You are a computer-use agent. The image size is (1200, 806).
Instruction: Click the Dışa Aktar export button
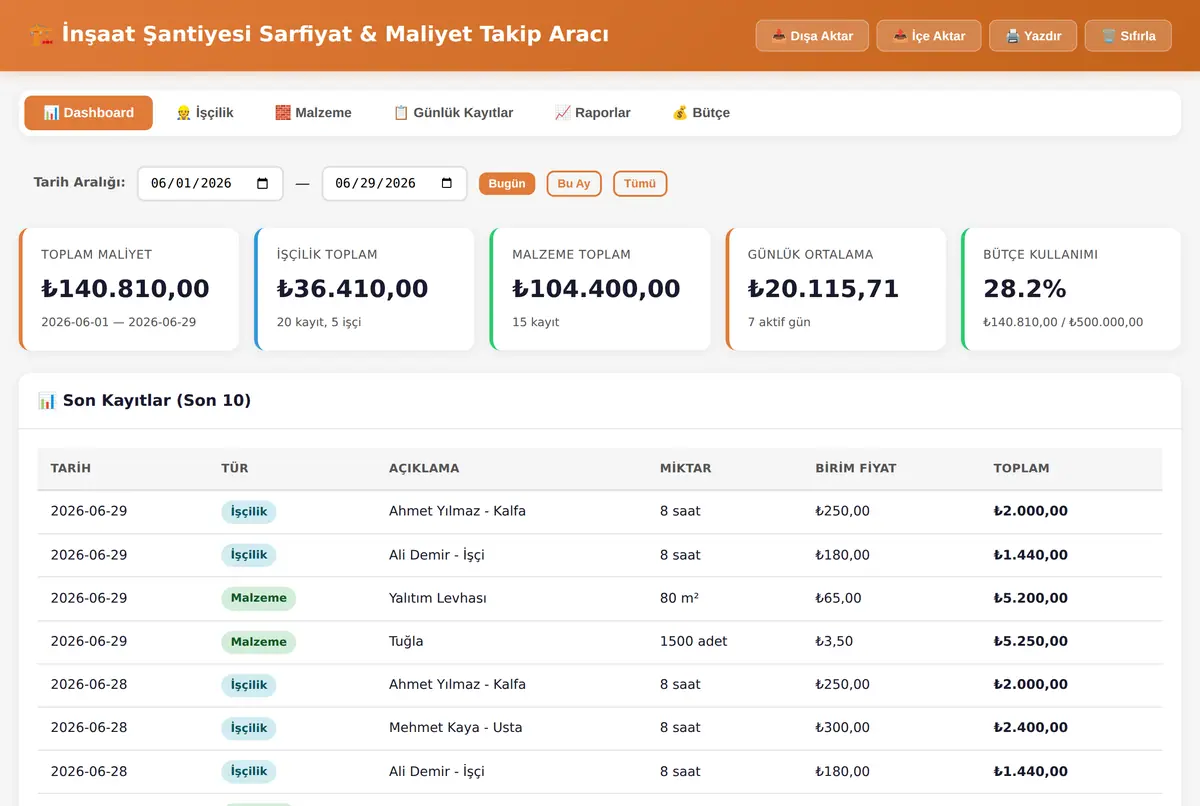[x=812, y=36]
